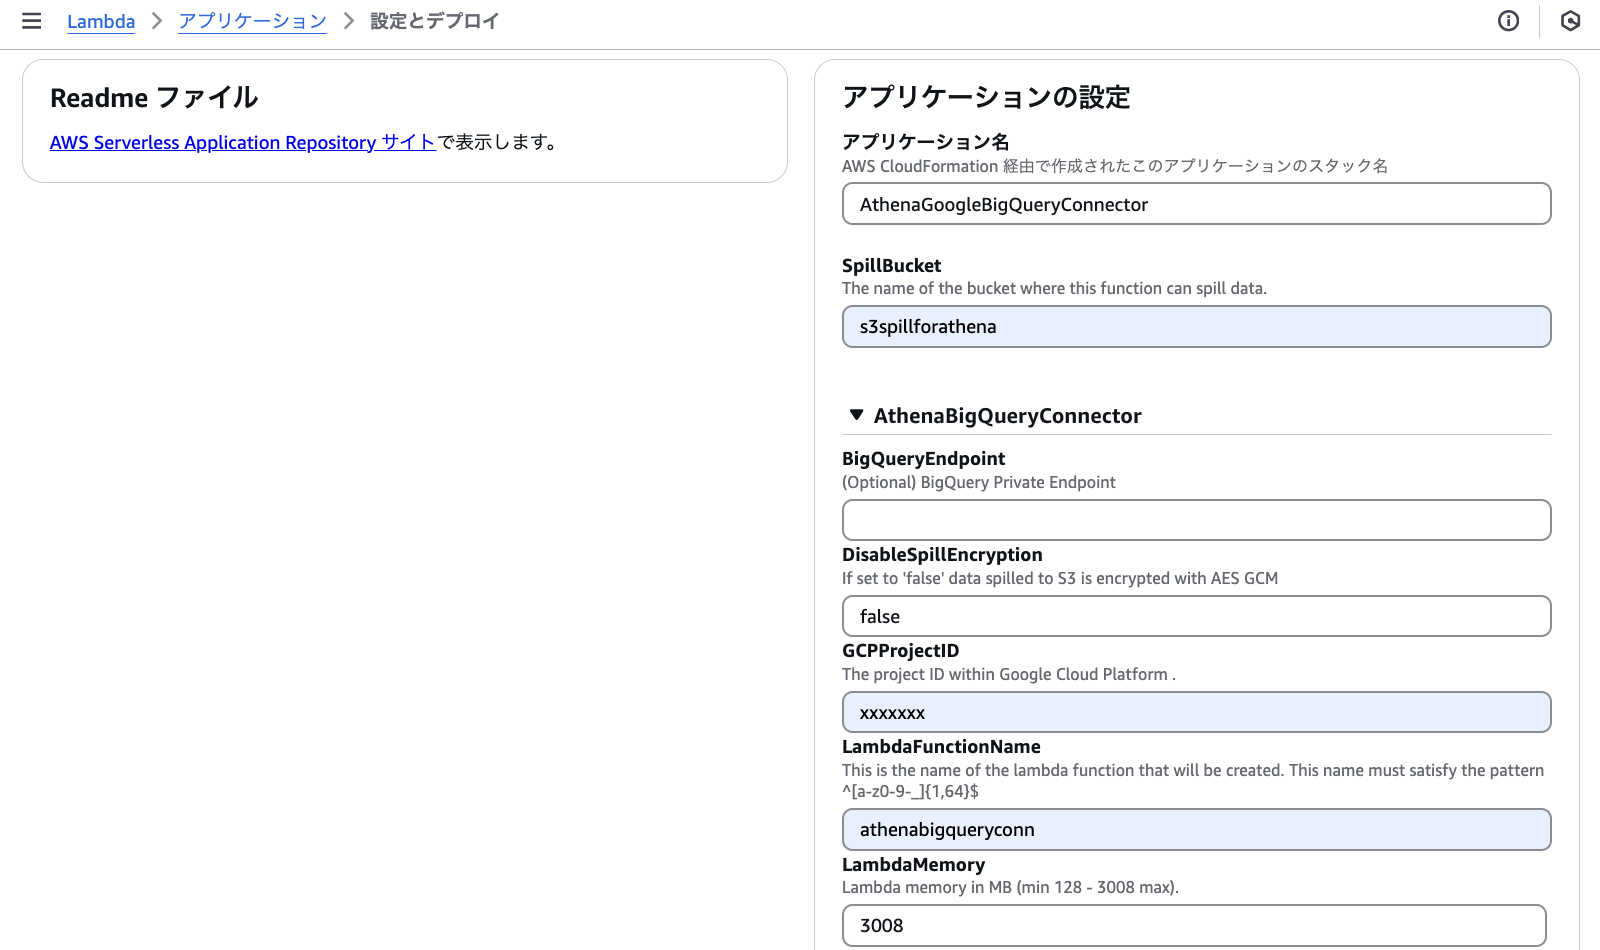Open アプリケーション breadcrumb link
The height and width of the screenshot is (950, 1600).
pyautogui.click(x=252, y=21)
